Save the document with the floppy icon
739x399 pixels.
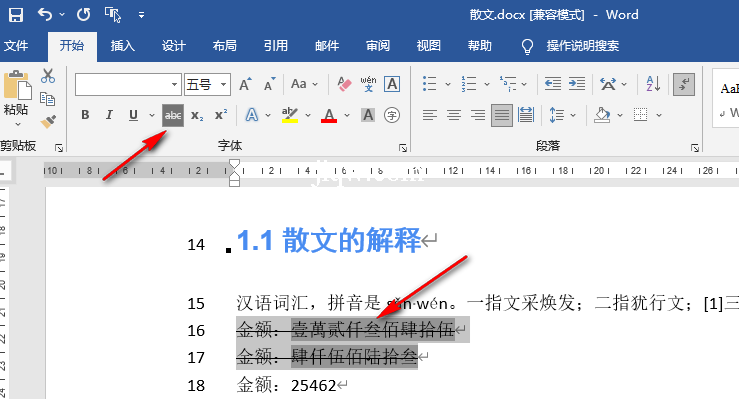point(16,15)
